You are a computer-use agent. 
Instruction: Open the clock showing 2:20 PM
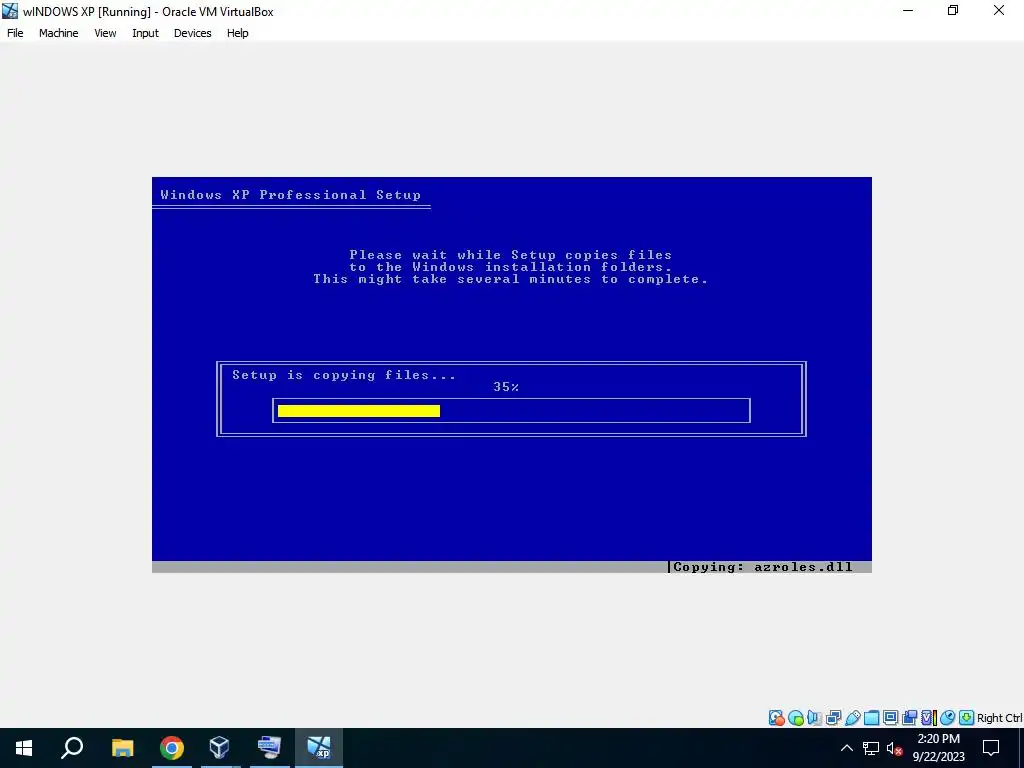click(x=938, y=748)
